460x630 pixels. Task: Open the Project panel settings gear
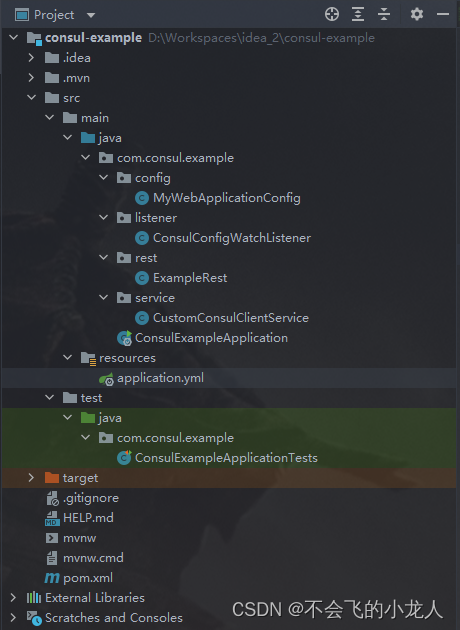(x=417, y=14)
